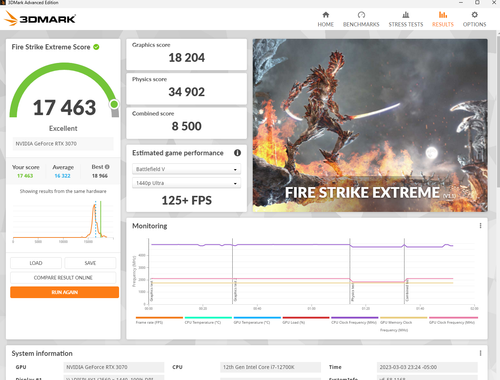Click COMPARE RESULT ONLINE button
500x380 pixels.
tap(63, 278)
